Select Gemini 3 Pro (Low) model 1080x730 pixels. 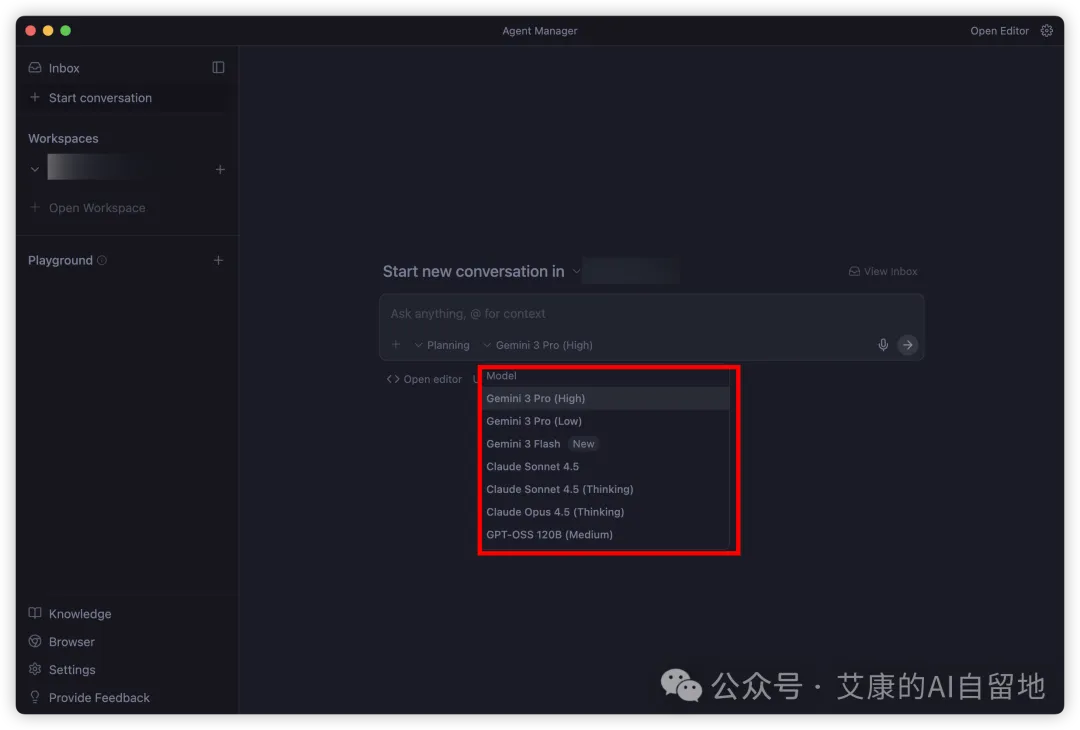pyautogui.click(x=605, y=421)
